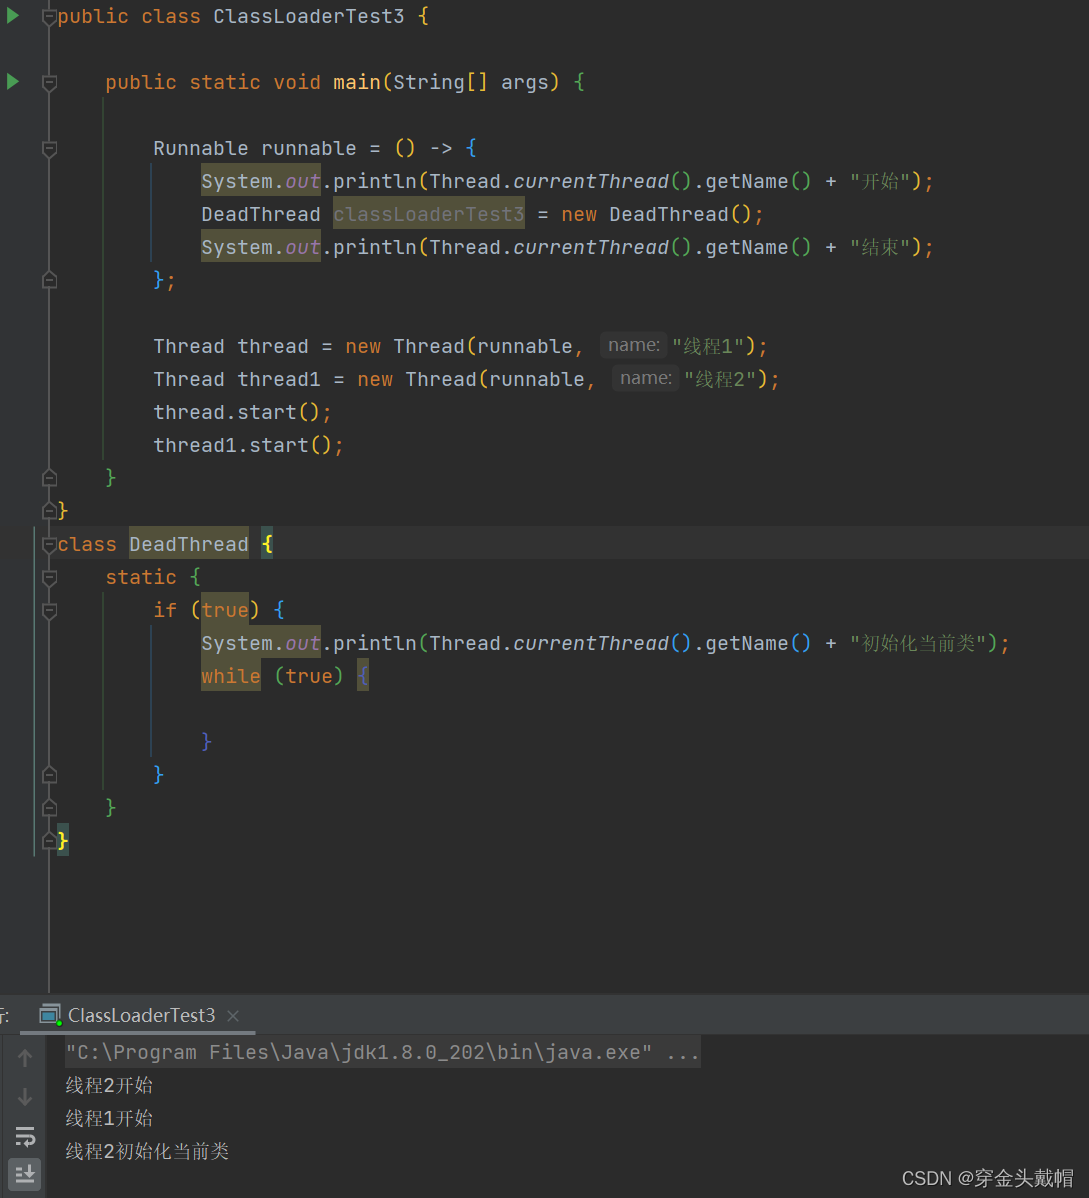Collapse the static initializer block
This screenshot has width=1089, height=1198.
pyautogui.click(x=49, y=578)
